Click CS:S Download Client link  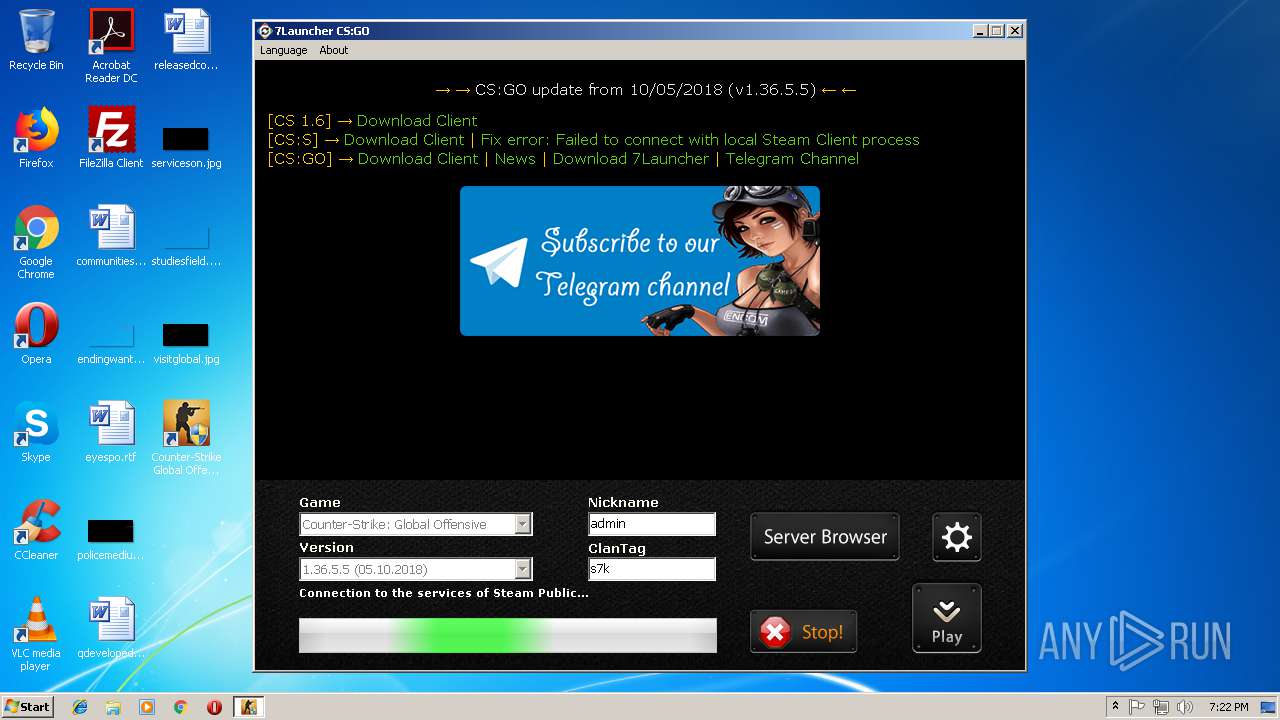pos(404,140)
